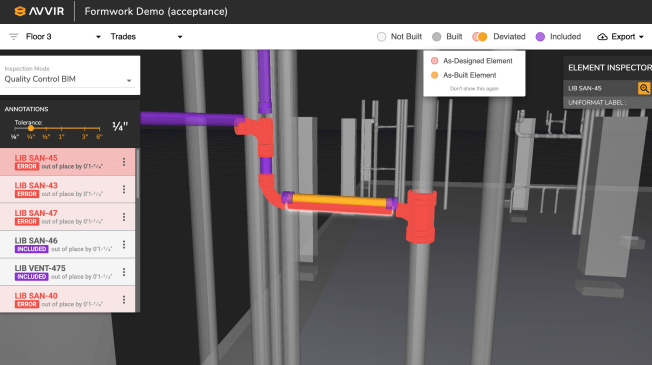Toggle the Deviated legend filter

point(499,37)
